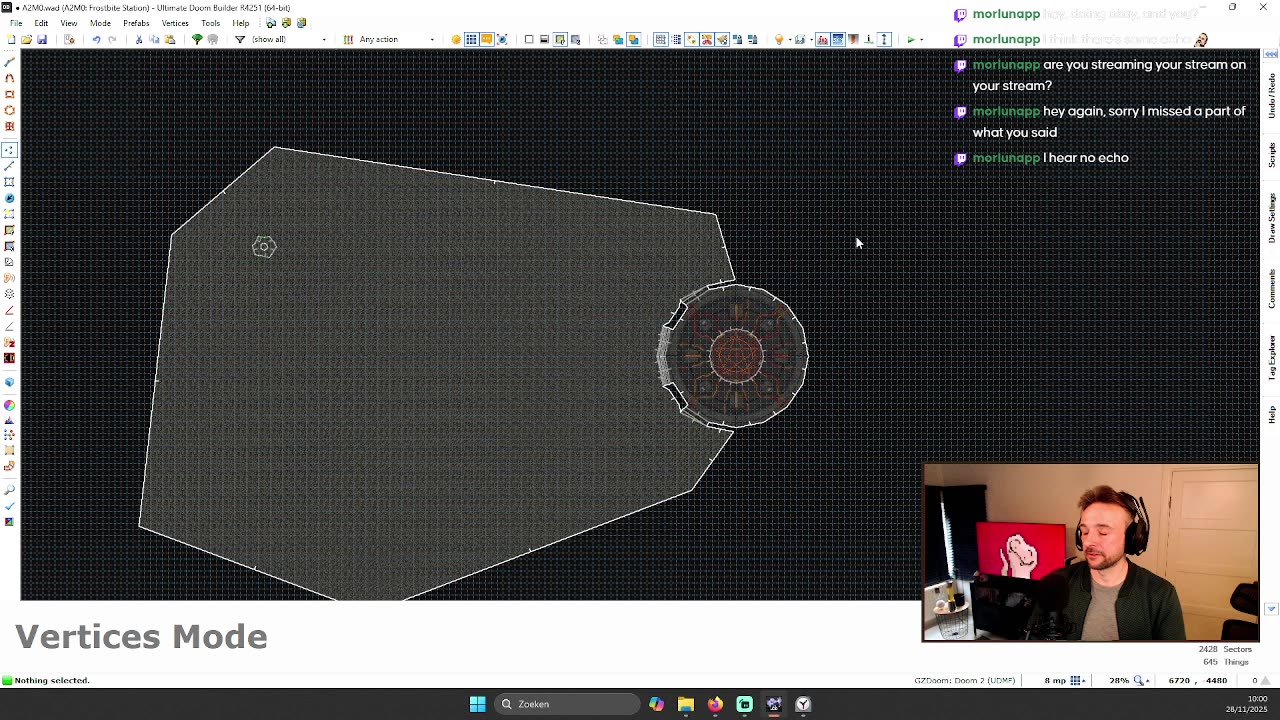The height and width of the screenshot is (720, 1280).
Task: Open the Edit menu
Action: [x=41, y=23]
